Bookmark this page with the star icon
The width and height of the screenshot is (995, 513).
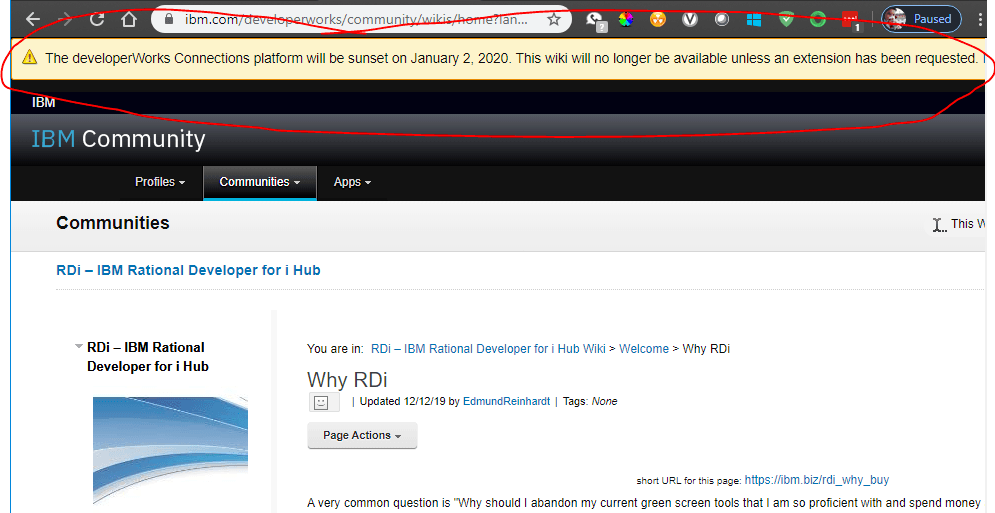pos(554,19)
